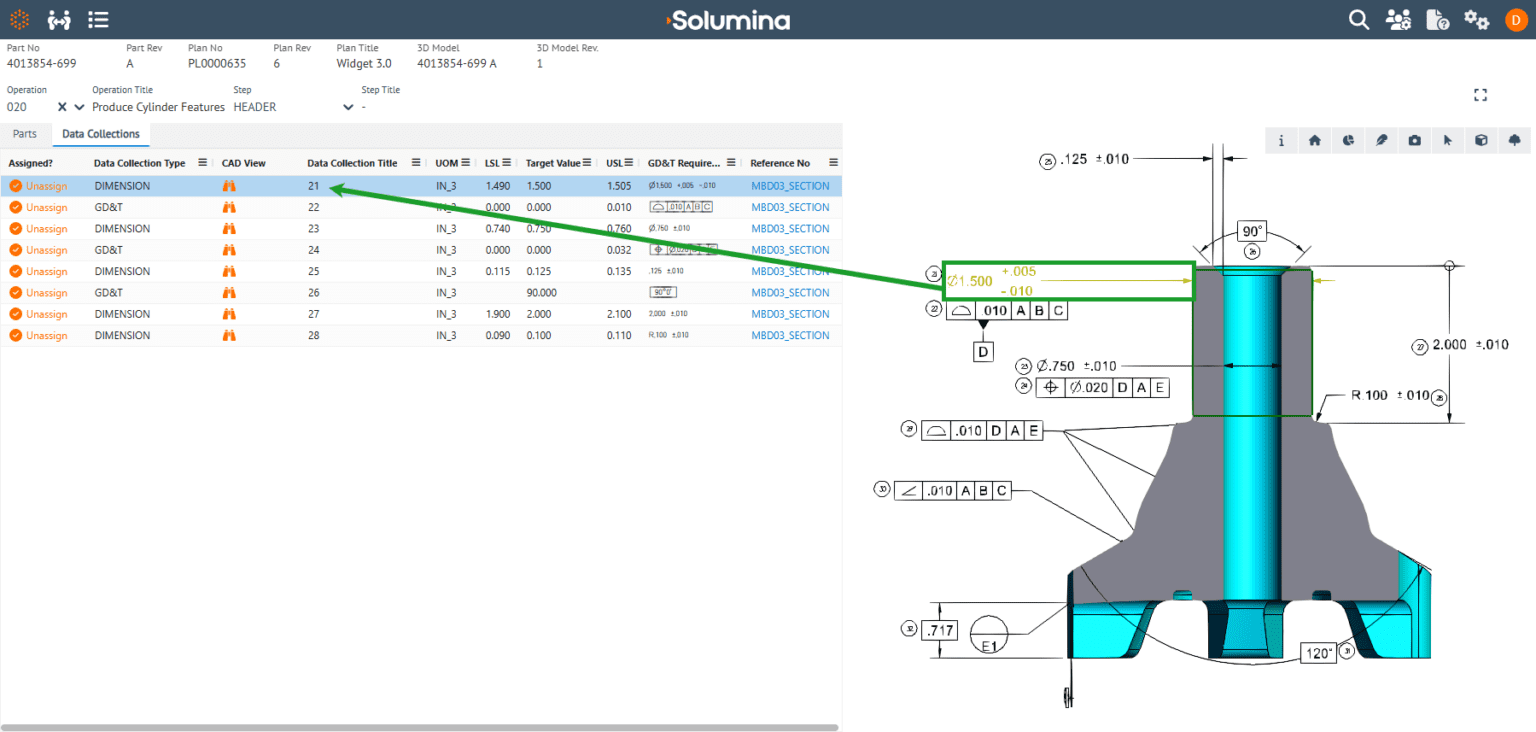Open the MBD03_SECTION link on row 23
Viewport: 1536px width, 732px height.
(x=790, y=228)
